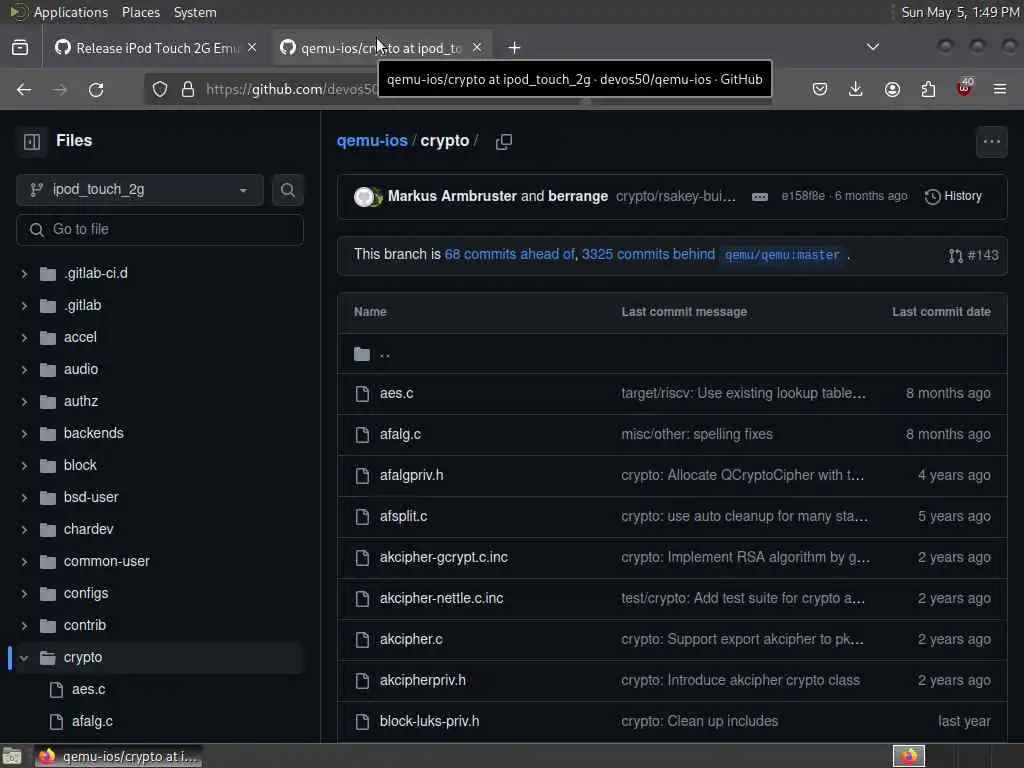Select the qemu-ios/crypto browser tab
The image size is (1024, 768).
[x=381, y=48]
